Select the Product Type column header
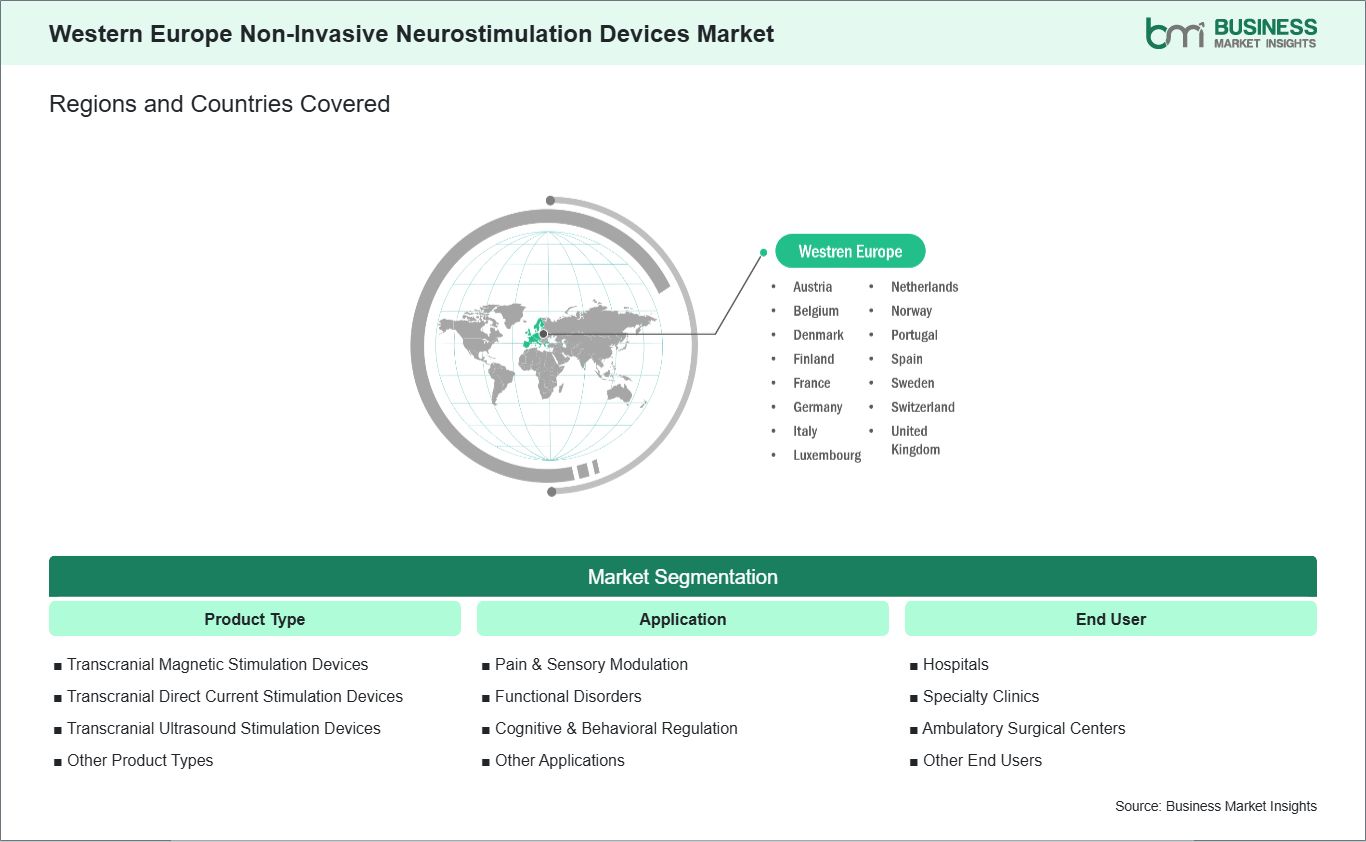 (255, 619)
